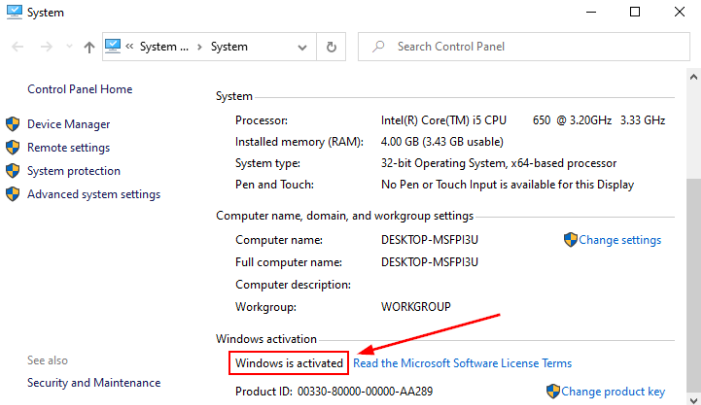Click Change settings for computer name
This screenshot has width=701, height=405.
click(620, 240)
